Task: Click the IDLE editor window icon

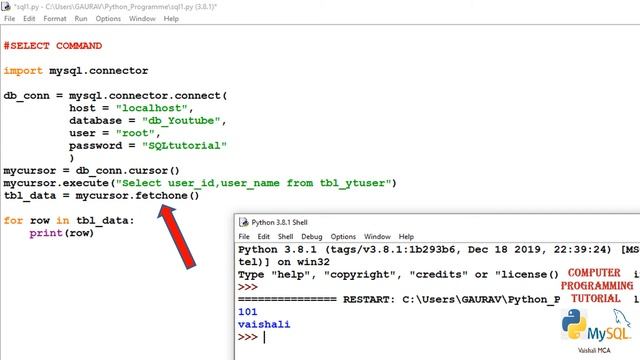Action: pyautogui.click(x=6, y=6)
